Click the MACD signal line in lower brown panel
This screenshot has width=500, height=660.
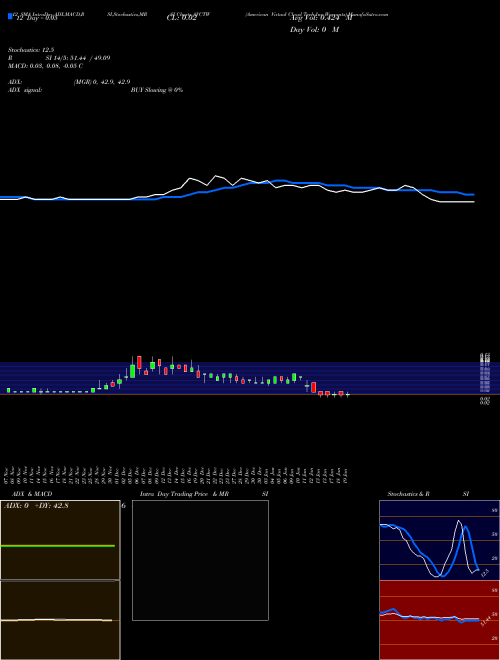(x=56, y=620)
